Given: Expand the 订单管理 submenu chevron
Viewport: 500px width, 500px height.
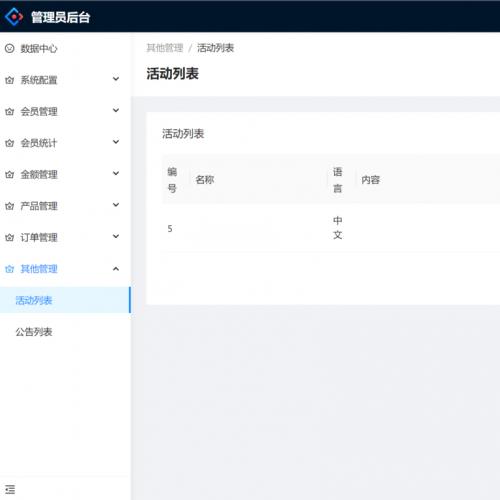Looking at the screenshot, I should coord(116,236).
